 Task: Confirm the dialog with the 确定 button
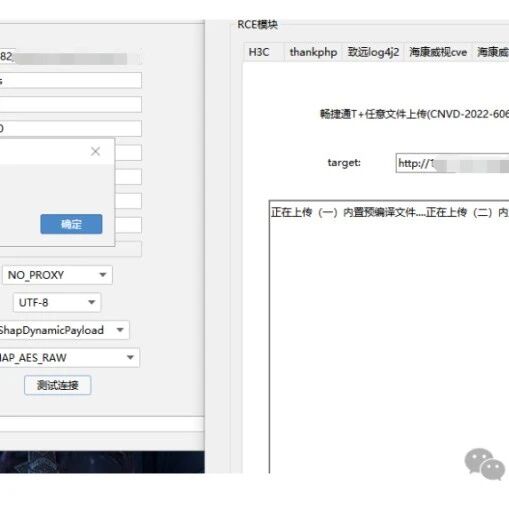[71, 224]
